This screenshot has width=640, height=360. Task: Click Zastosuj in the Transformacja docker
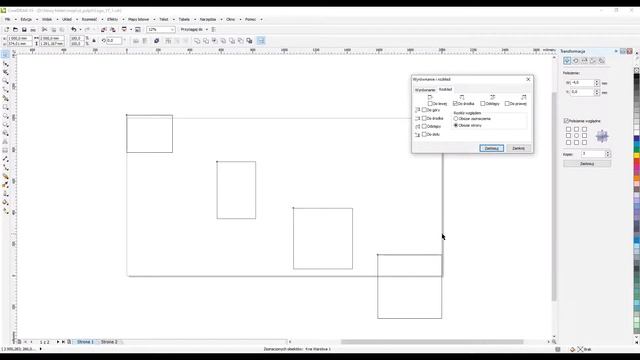click(x=587, y=164)
